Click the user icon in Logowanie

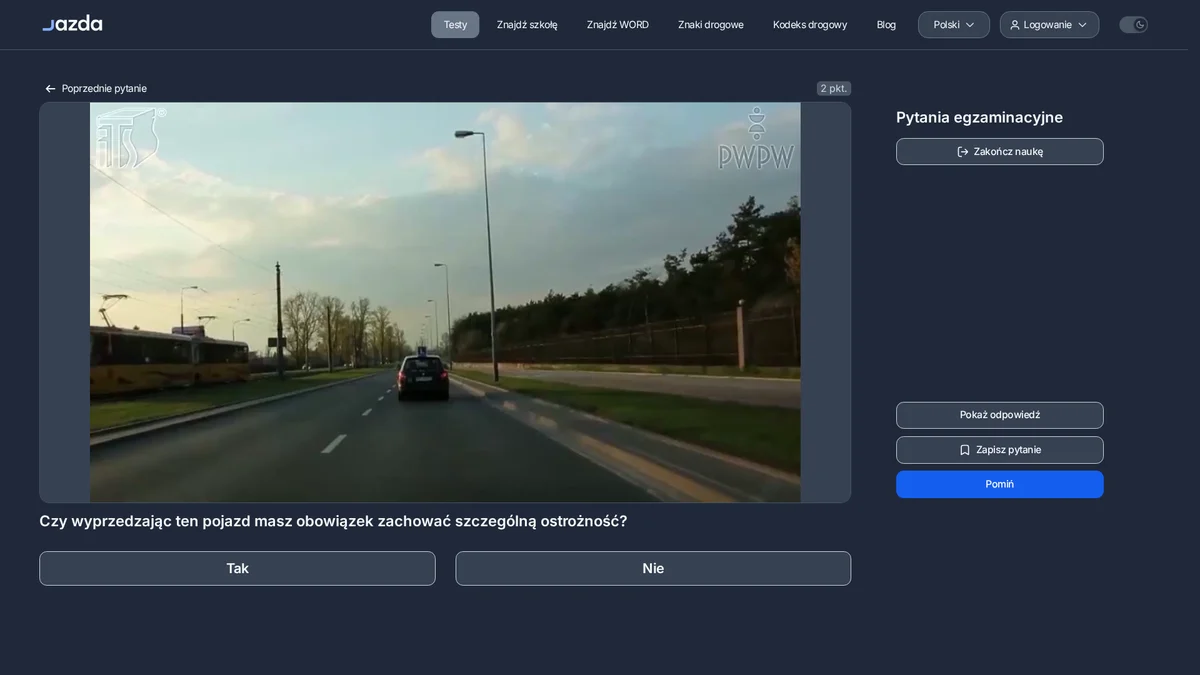point(1015,25)
